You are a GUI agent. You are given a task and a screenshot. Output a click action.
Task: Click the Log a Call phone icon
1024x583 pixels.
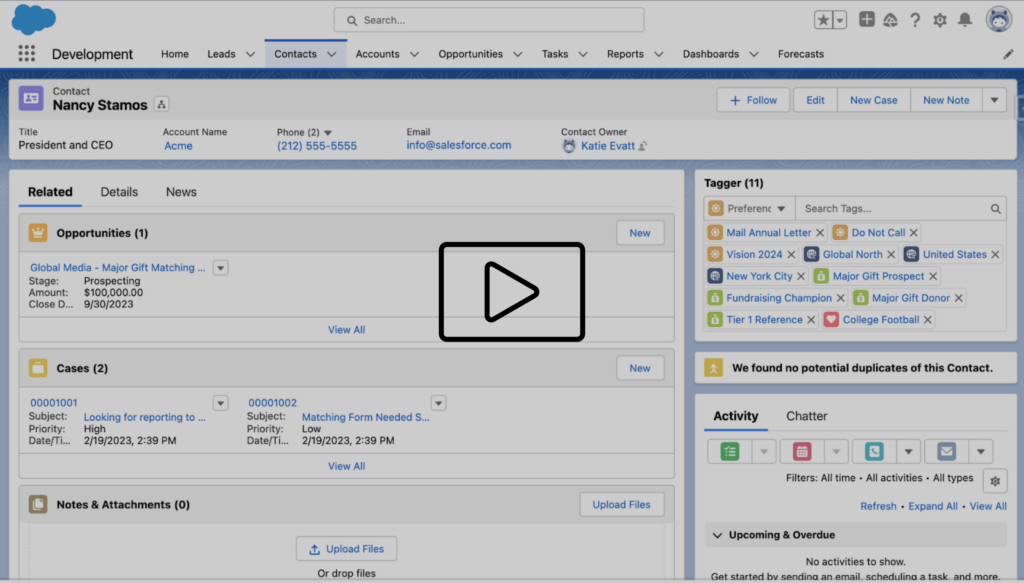[x=874, y=451]
